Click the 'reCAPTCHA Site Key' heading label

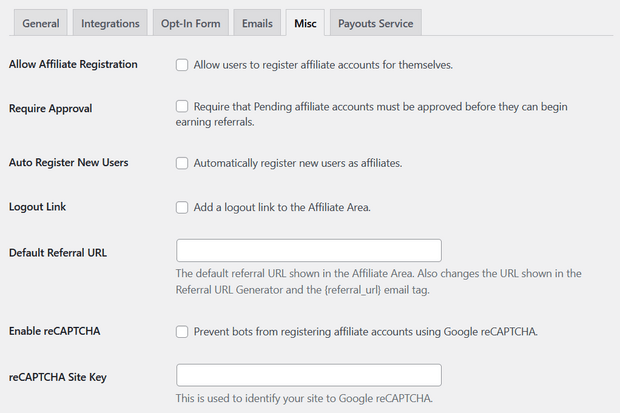pos(58,377)
